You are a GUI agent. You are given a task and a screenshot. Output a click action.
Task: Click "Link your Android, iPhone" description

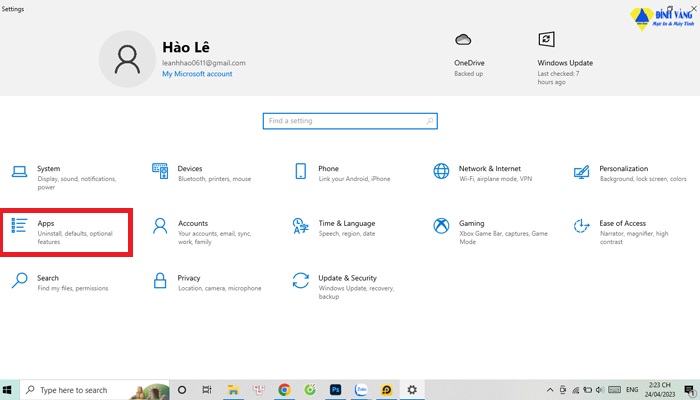354,179
